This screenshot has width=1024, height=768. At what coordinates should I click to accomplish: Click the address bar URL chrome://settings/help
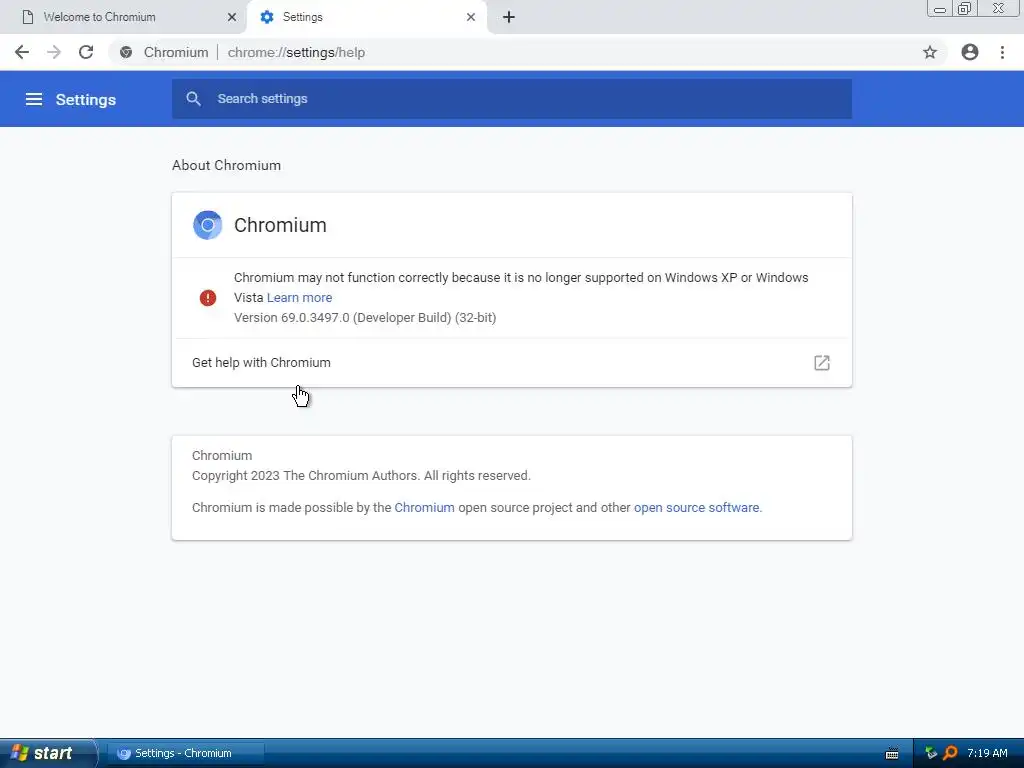click(x=296, y=52)
